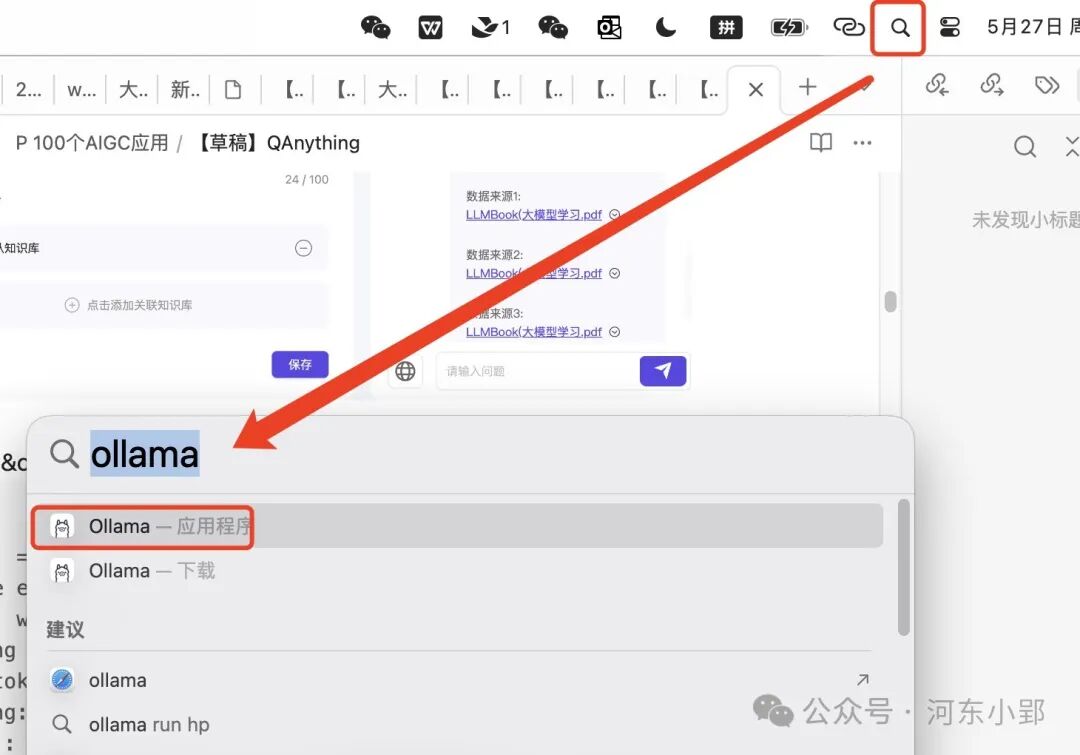Open the bird icon showing 1 notification
Image resolution: width=1080 pixels, height=755 pixels.
coord(490,28)
